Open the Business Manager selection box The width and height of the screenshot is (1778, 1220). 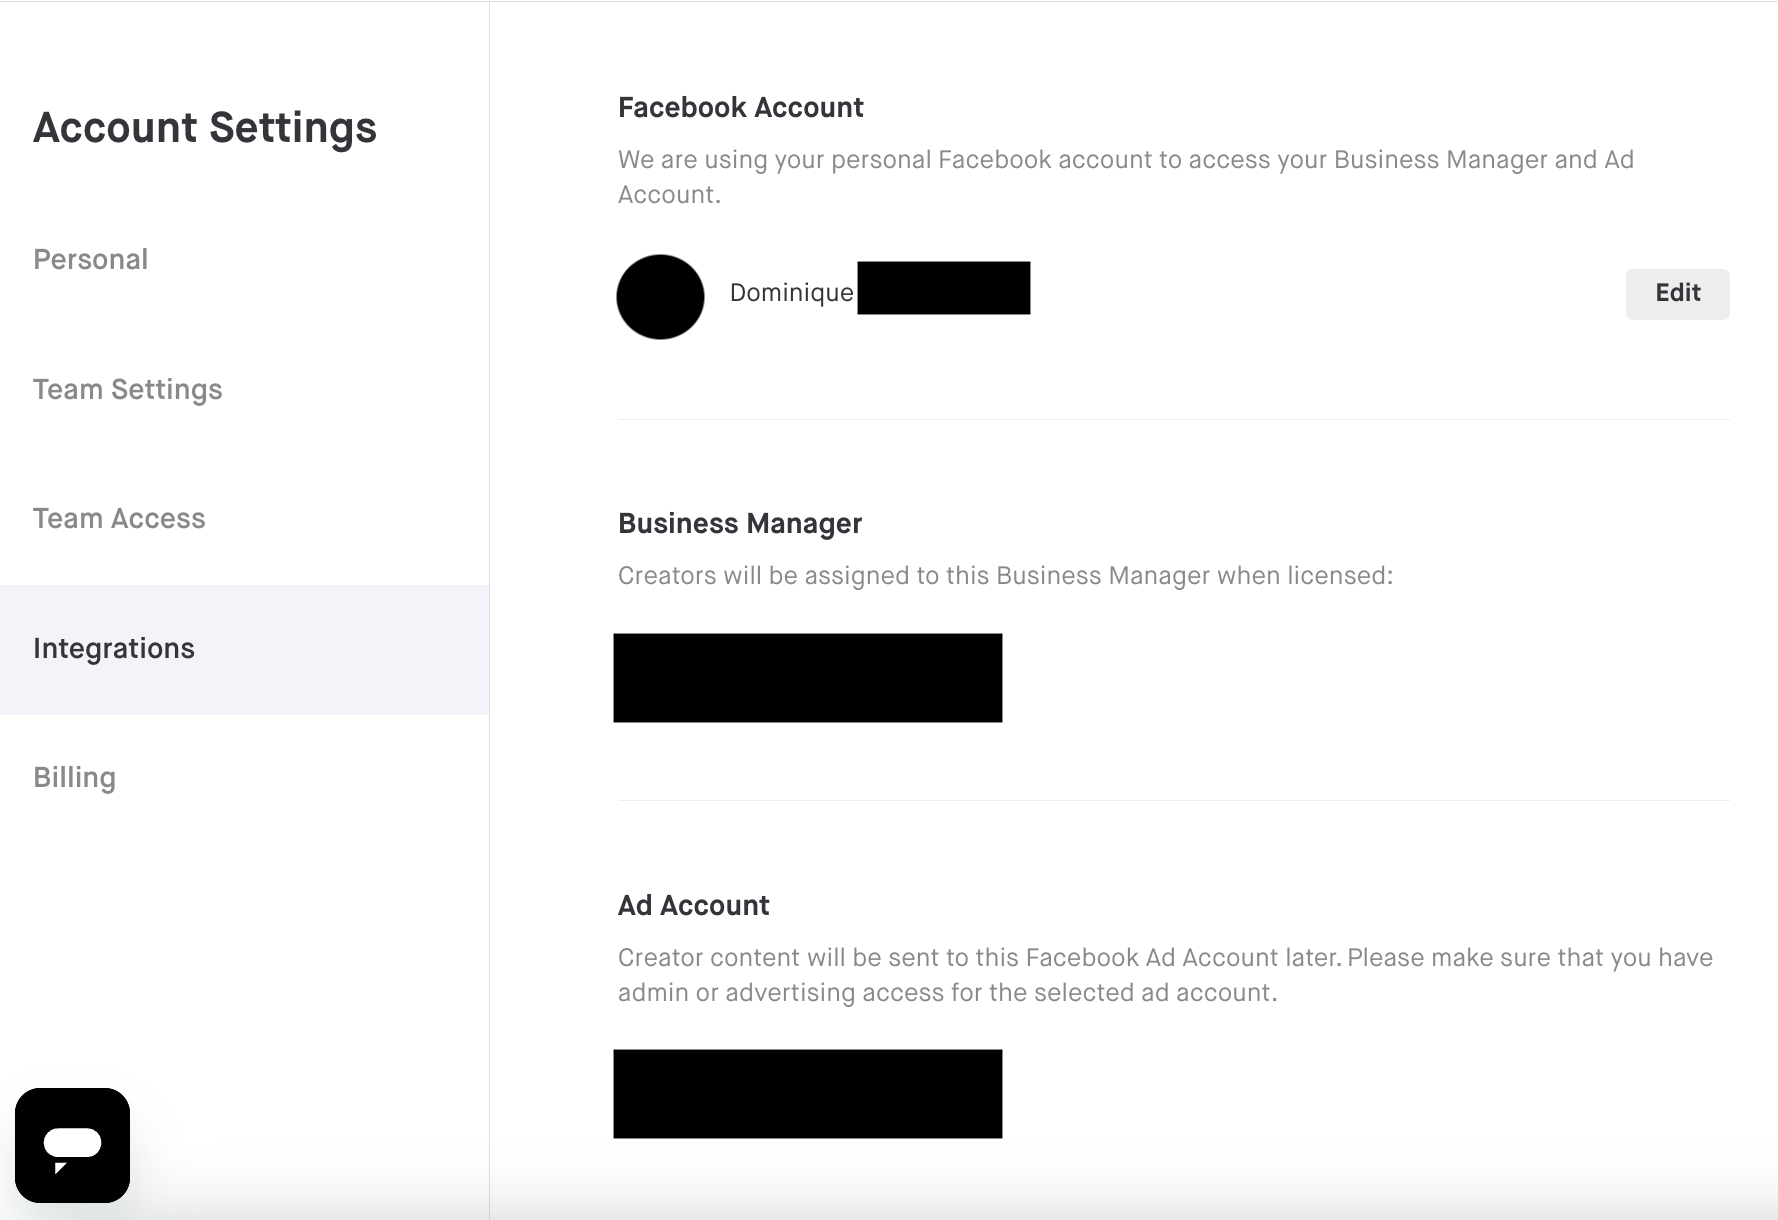[x=807, y=677]
